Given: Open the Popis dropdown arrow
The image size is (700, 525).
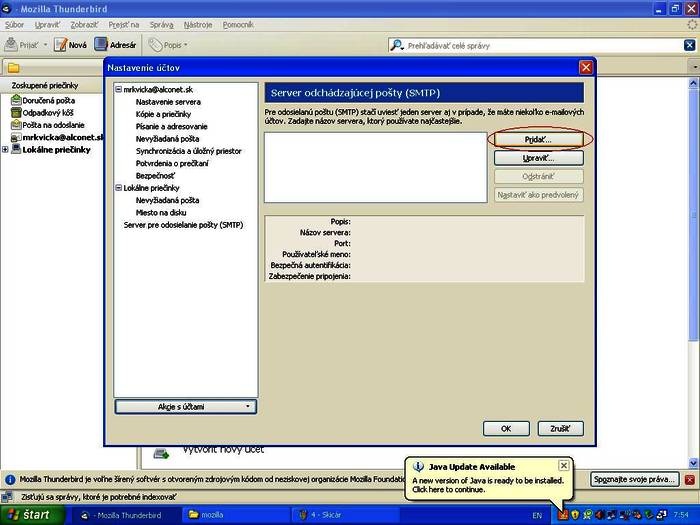Looking at the screenshot, I should pos(186,45).
